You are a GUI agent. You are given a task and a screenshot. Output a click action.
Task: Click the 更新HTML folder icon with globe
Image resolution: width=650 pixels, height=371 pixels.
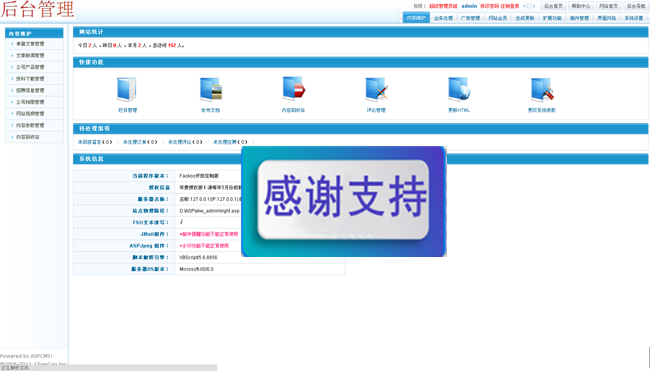pos(459,89)
